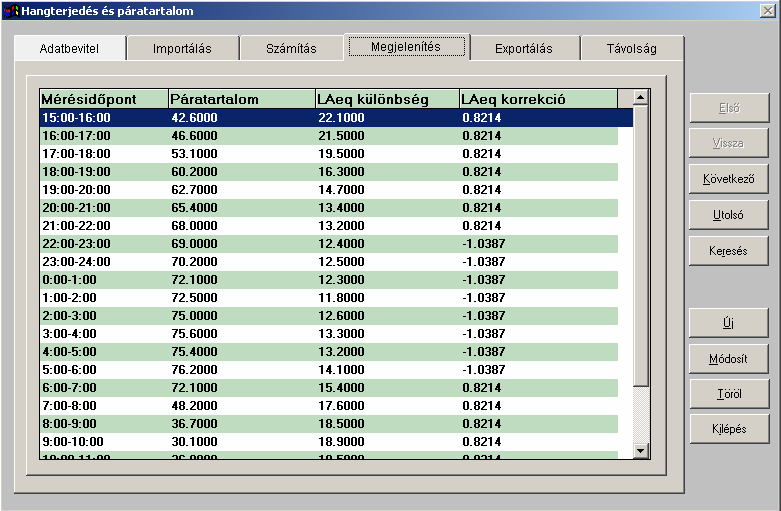Exit with the Kilépés button
781x511 pixels.
coord(730,429)
